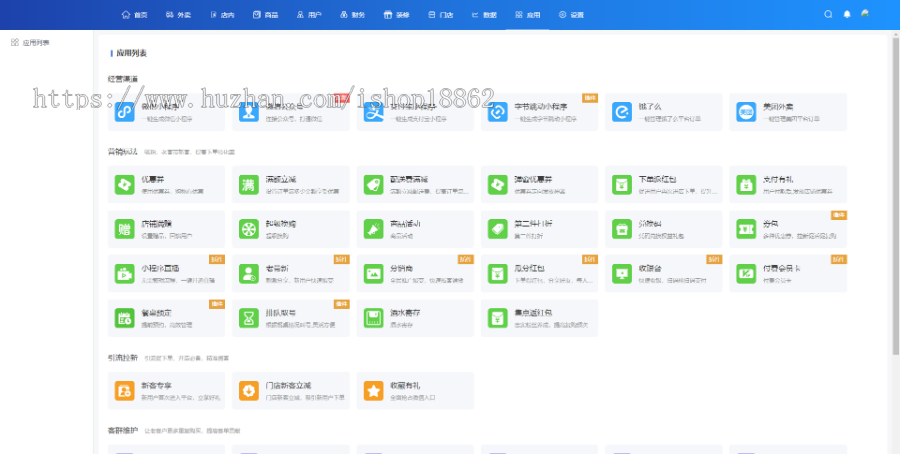
Task: Open the 弹窗优惠券 popup coupon app
Action: point(540,184)
